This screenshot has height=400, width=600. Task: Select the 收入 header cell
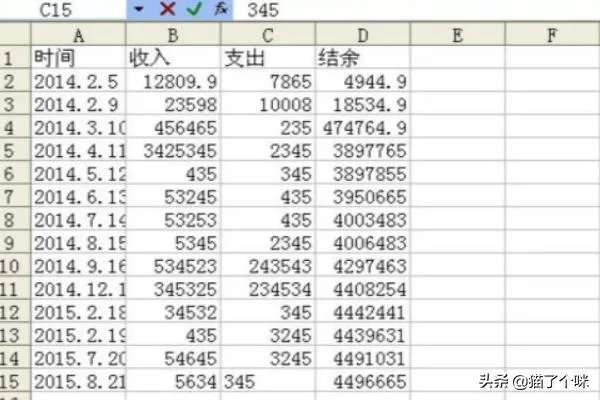click(173, 56)
